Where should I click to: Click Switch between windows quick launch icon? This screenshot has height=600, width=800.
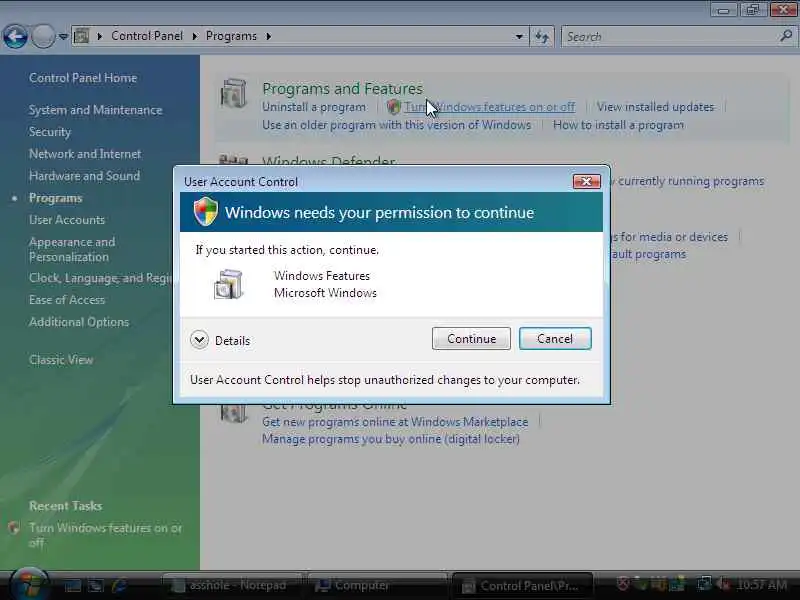(x=95, y=585)
